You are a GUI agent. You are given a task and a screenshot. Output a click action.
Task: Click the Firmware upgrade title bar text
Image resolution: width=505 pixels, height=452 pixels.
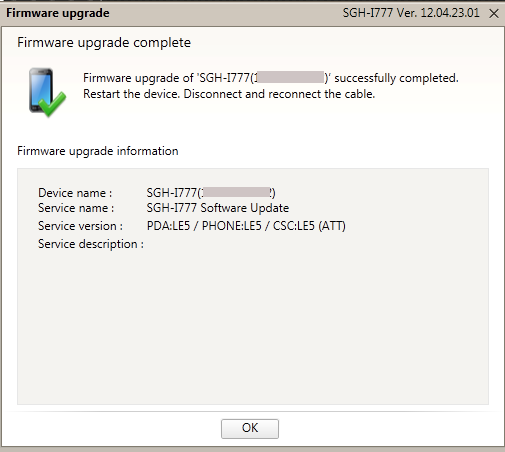coord(58,13)
